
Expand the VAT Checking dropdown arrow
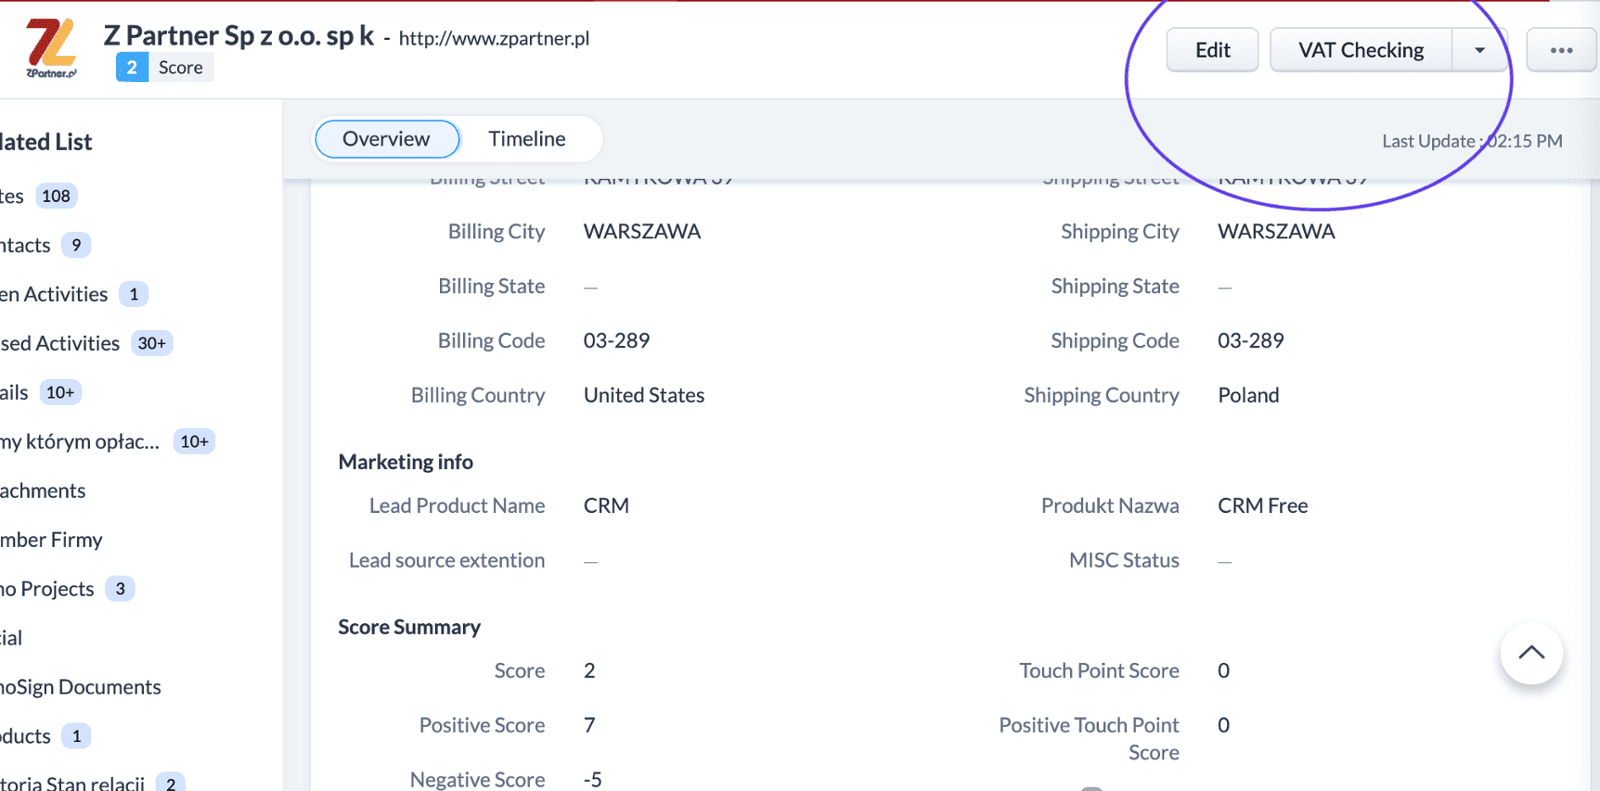1479,50
